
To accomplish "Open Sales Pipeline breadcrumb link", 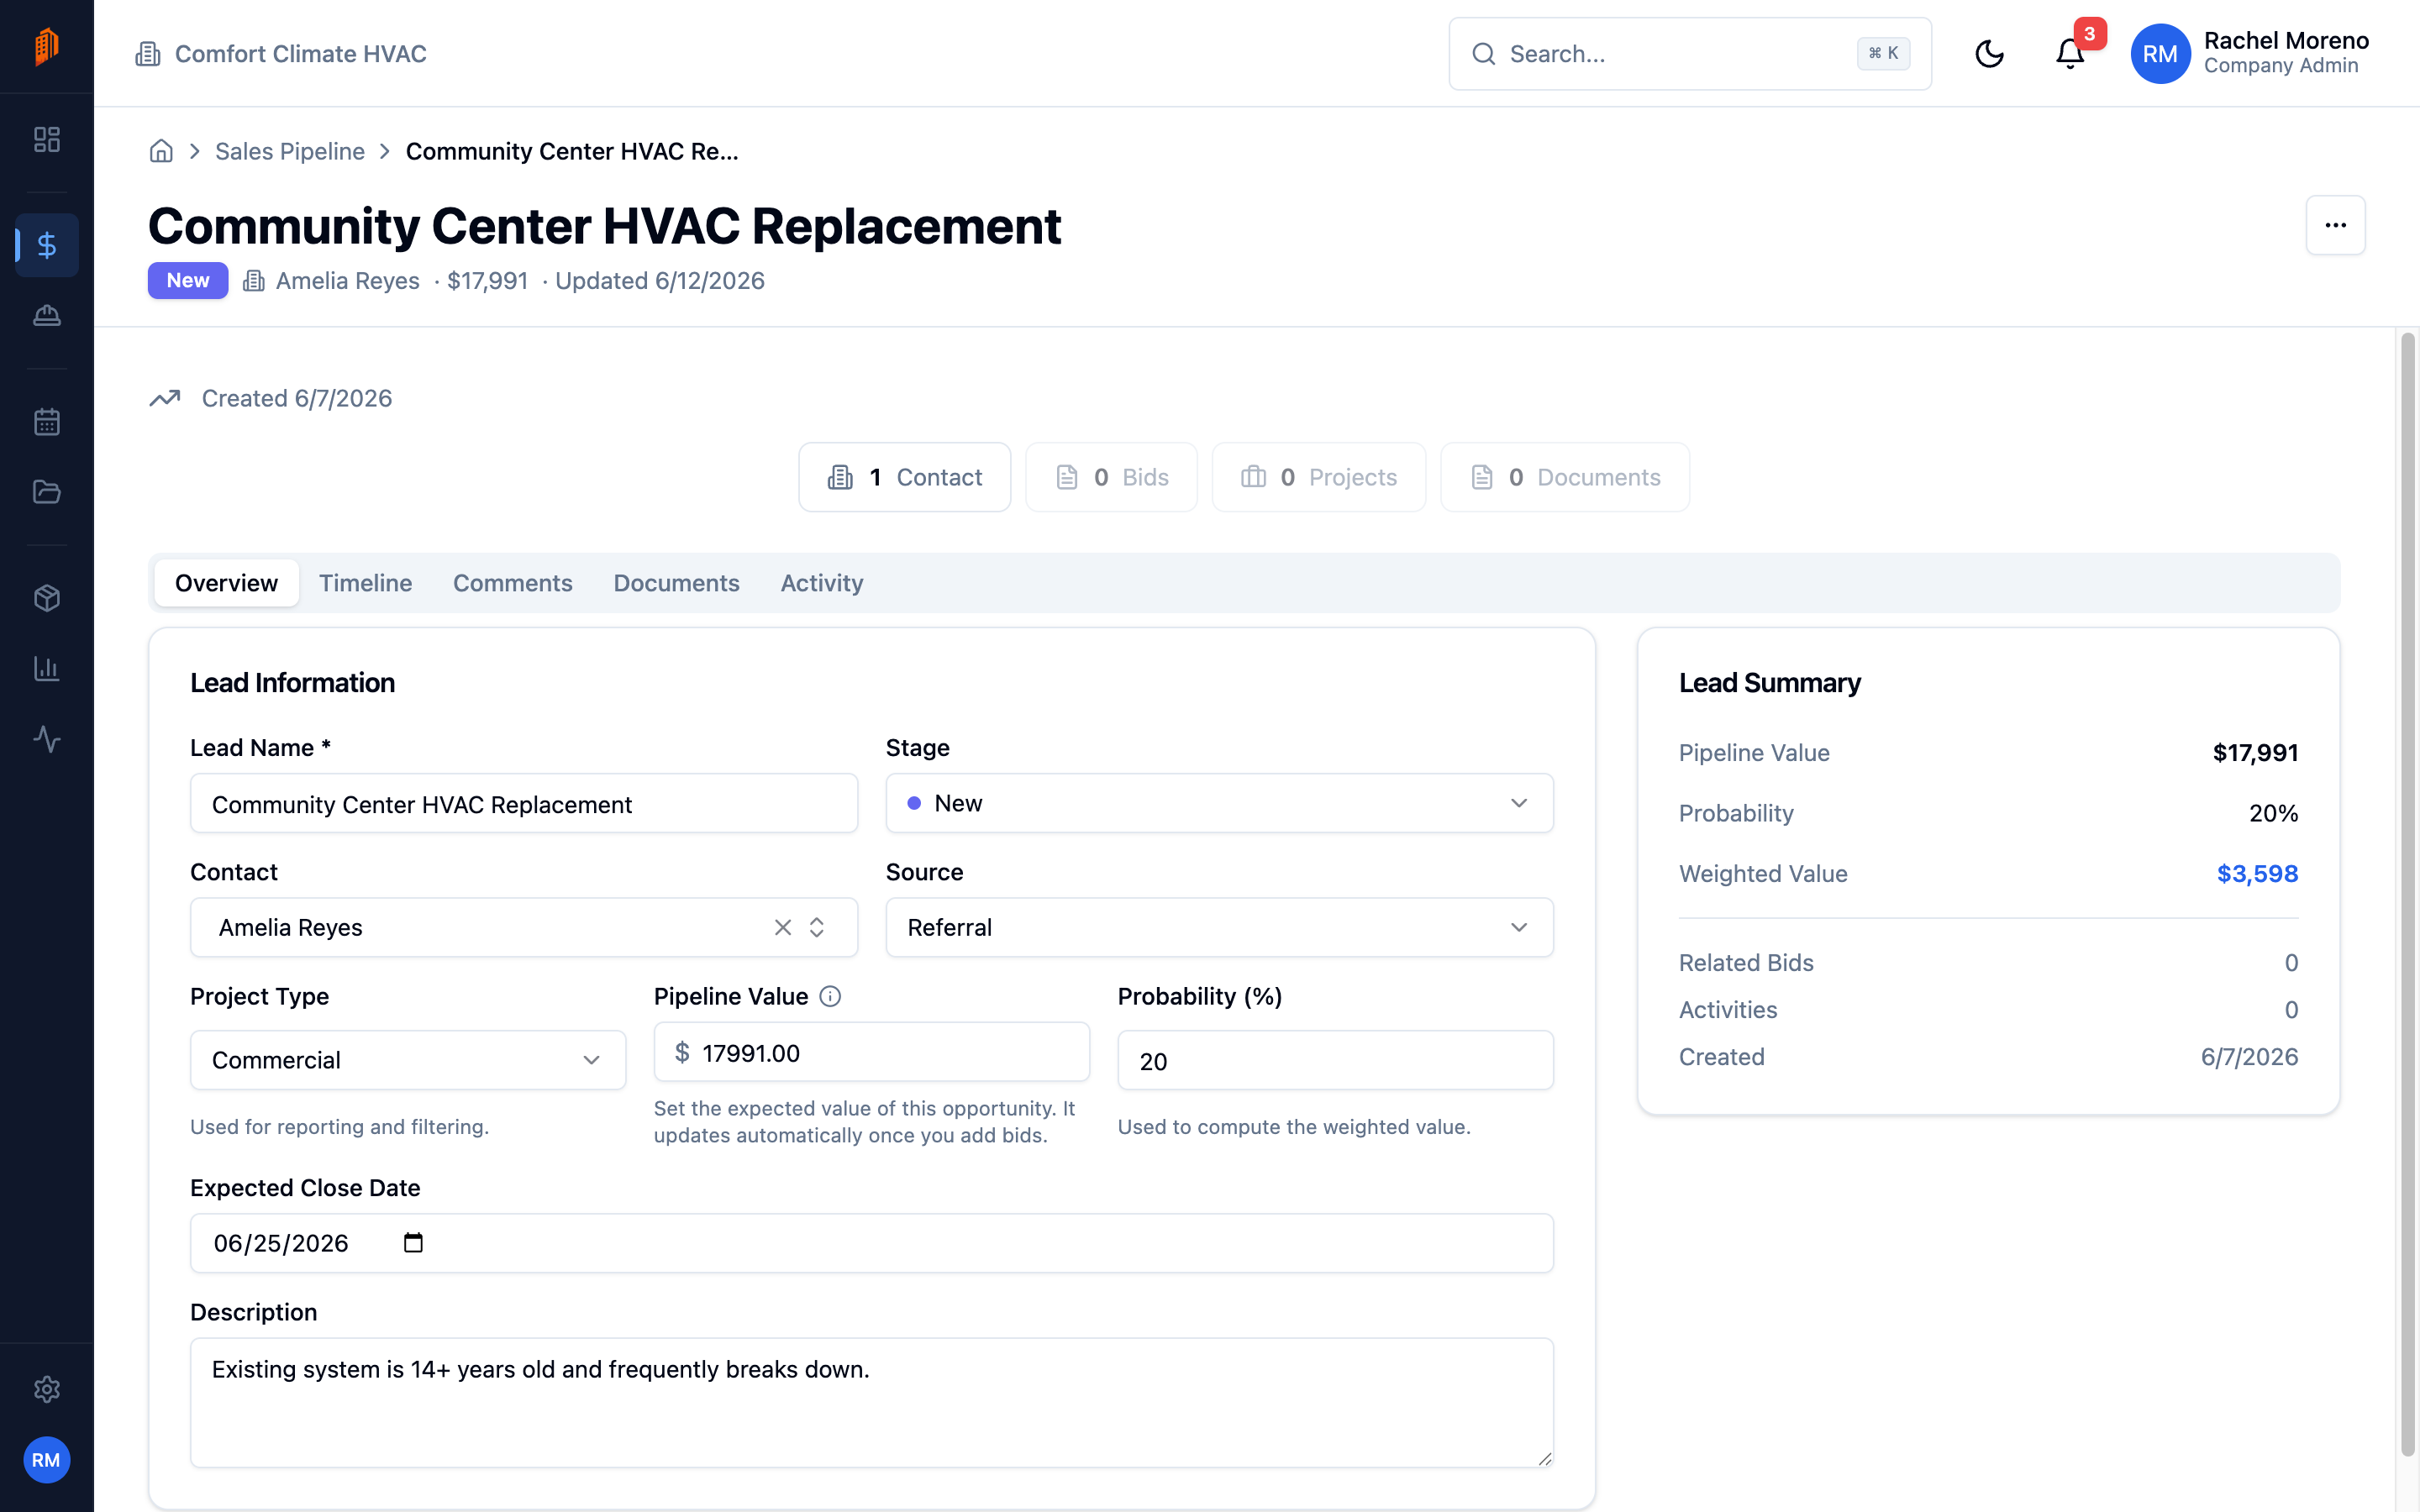I will tap(290, 151).
